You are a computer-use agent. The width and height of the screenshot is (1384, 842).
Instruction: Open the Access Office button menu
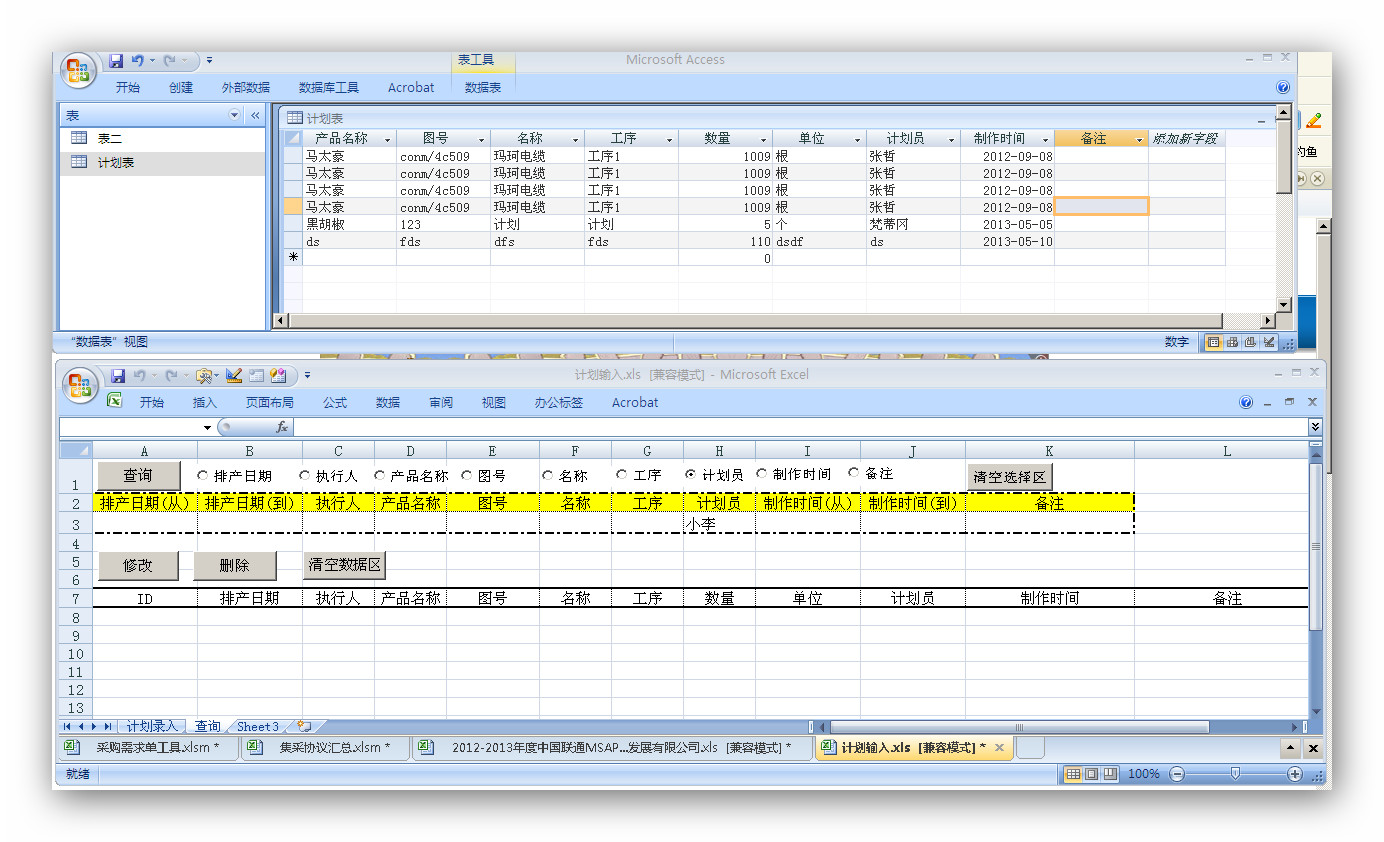coord(79,71)
